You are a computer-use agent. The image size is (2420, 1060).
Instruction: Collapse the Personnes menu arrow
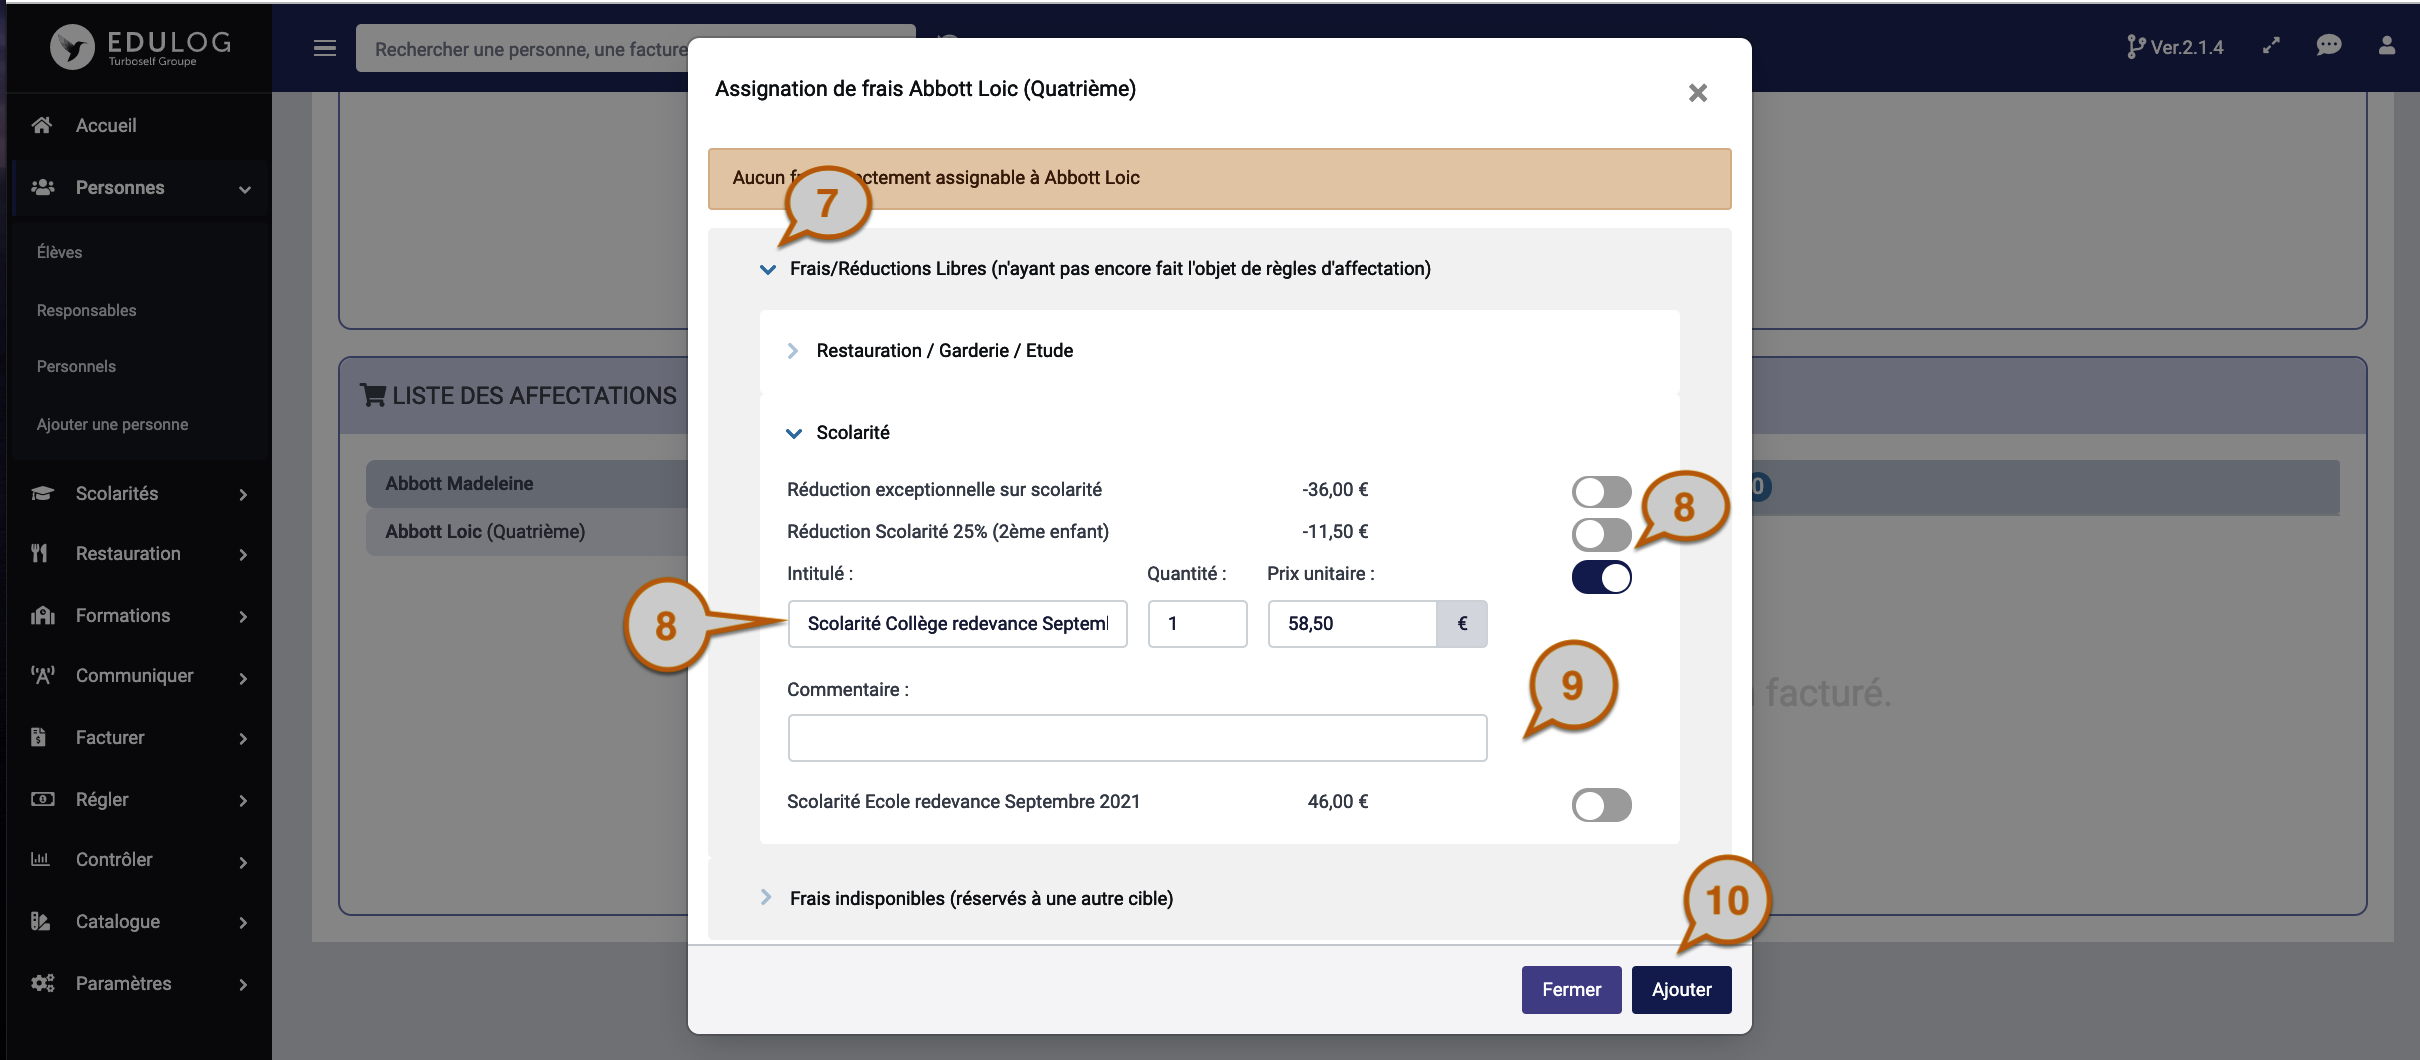[x=245, y=189]
